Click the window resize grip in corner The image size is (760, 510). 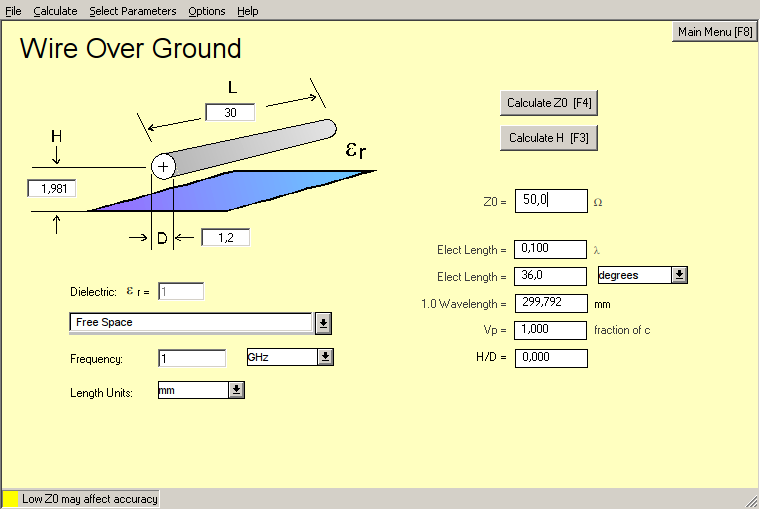coord(752,502)
